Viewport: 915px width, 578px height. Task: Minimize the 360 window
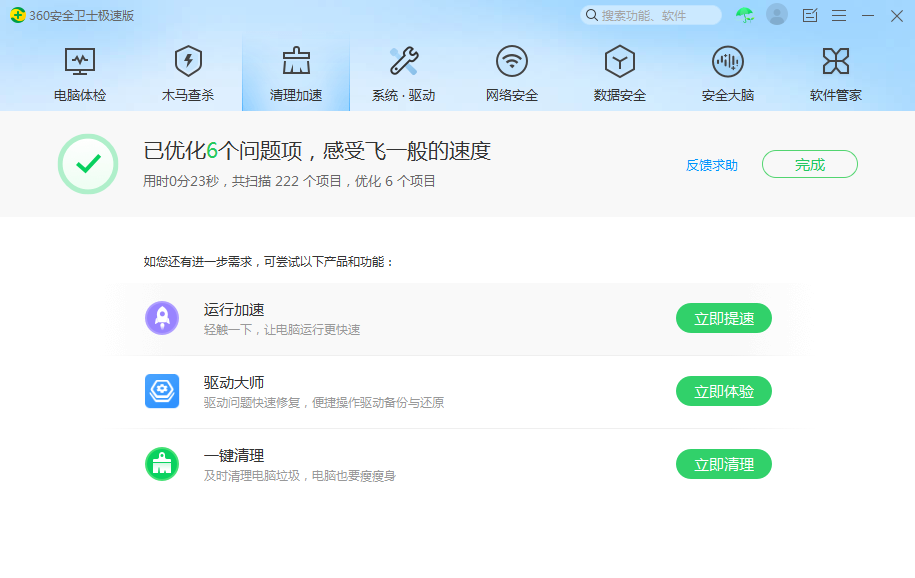click(x=868, y=16)
